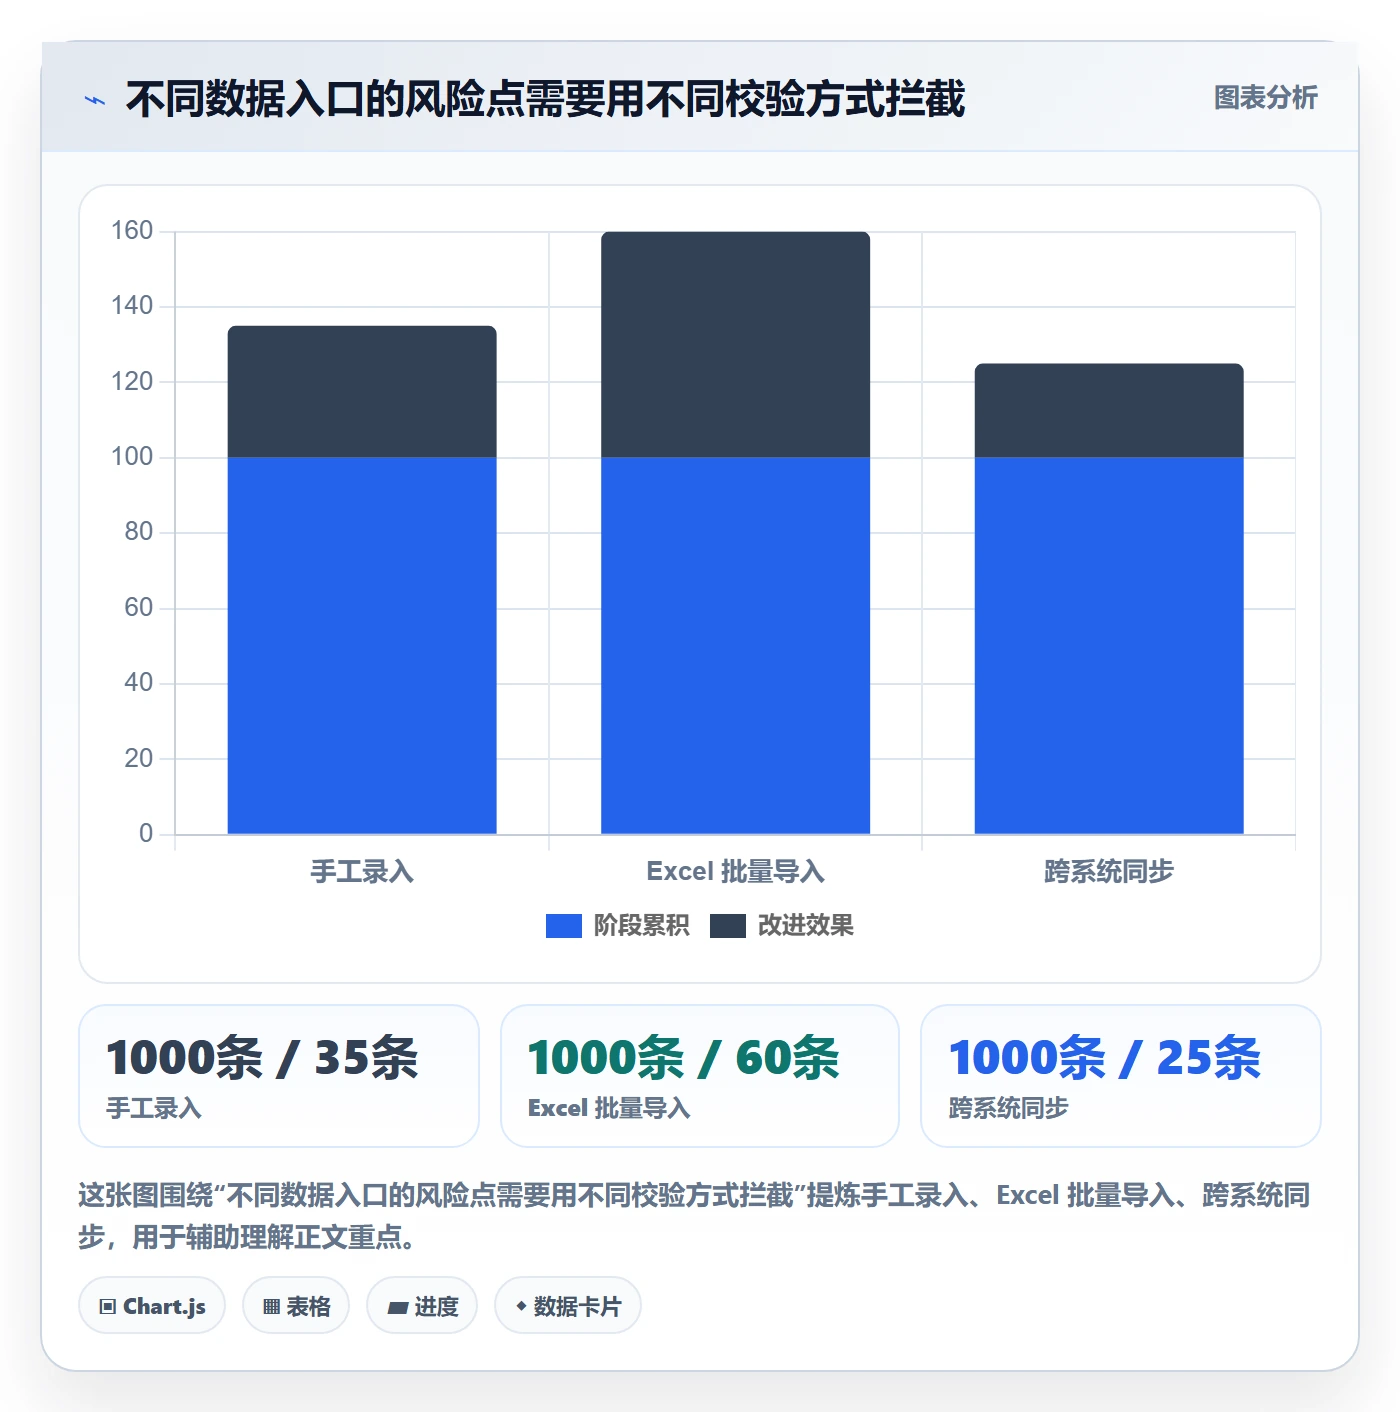This screenshot has width=1400, height=1412.
Task: Click the lightning icon beside the card title
Action: [x=95, y=100]
